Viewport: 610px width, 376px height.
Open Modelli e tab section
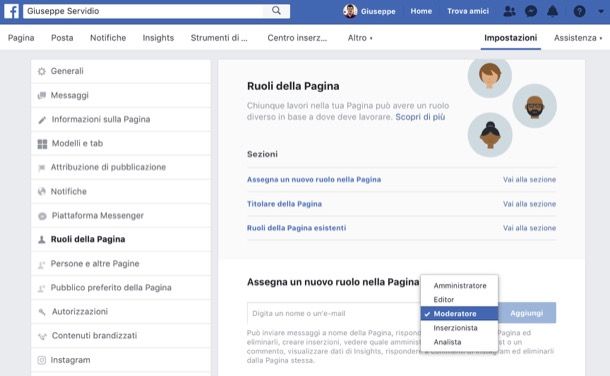tap(121, 143)
